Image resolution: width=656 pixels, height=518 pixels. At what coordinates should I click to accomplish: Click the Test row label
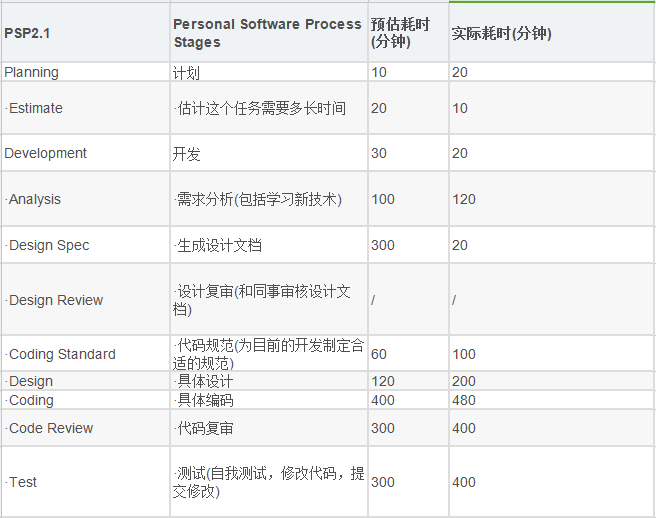tap(23, 482)
